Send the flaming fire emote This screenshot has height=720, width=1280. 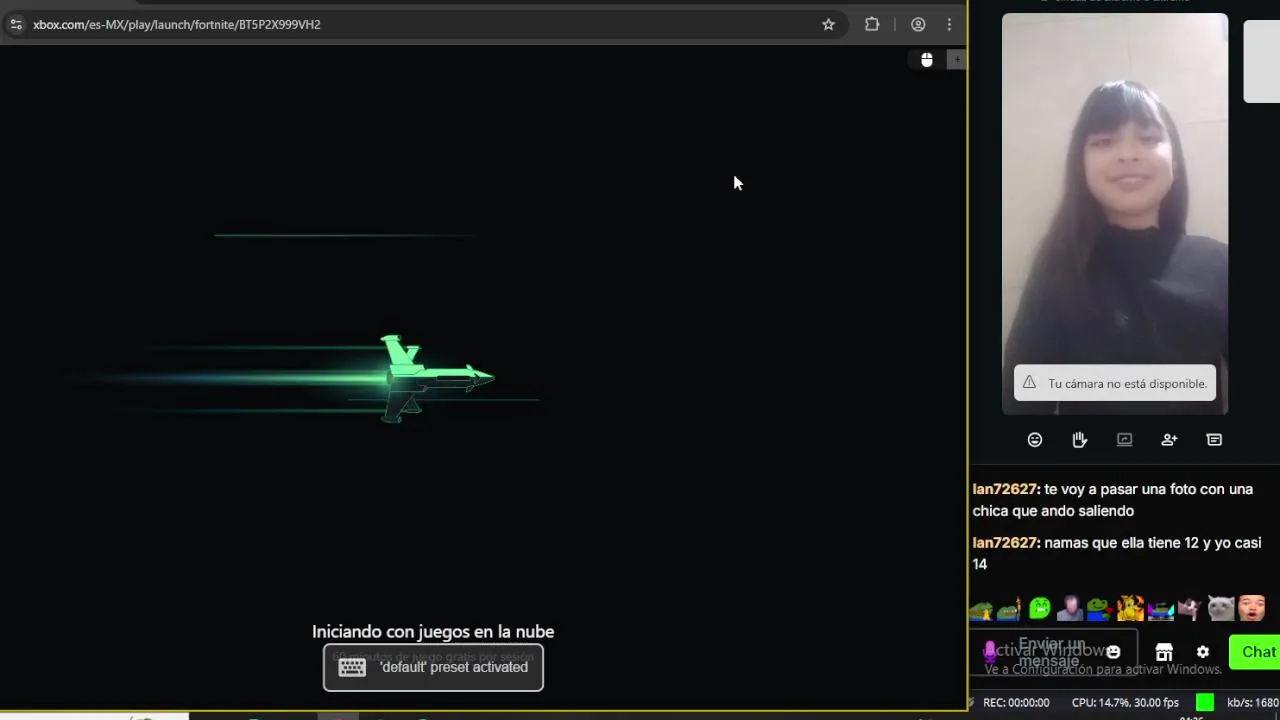1130,607
